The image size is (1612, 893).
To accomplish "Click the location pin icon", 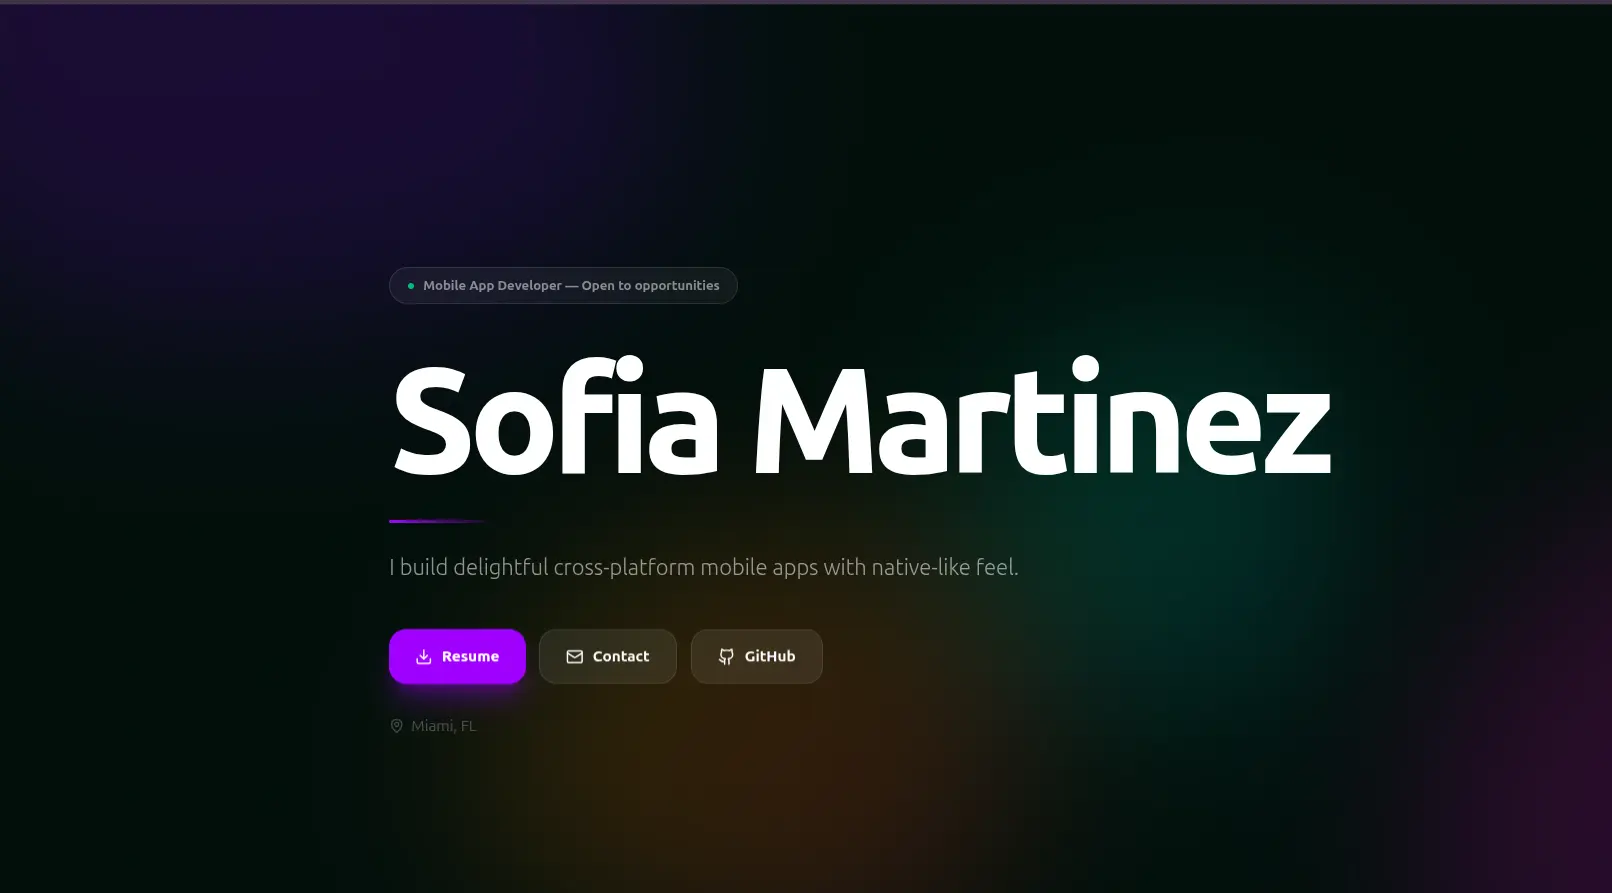I will point(397,726).
